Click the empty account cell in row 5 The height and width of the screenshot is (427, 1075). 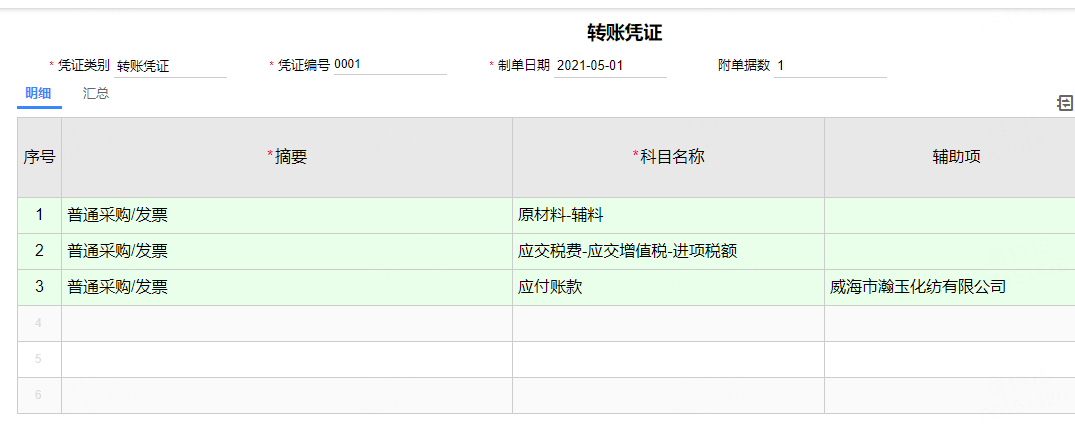(x=668, y=359)
